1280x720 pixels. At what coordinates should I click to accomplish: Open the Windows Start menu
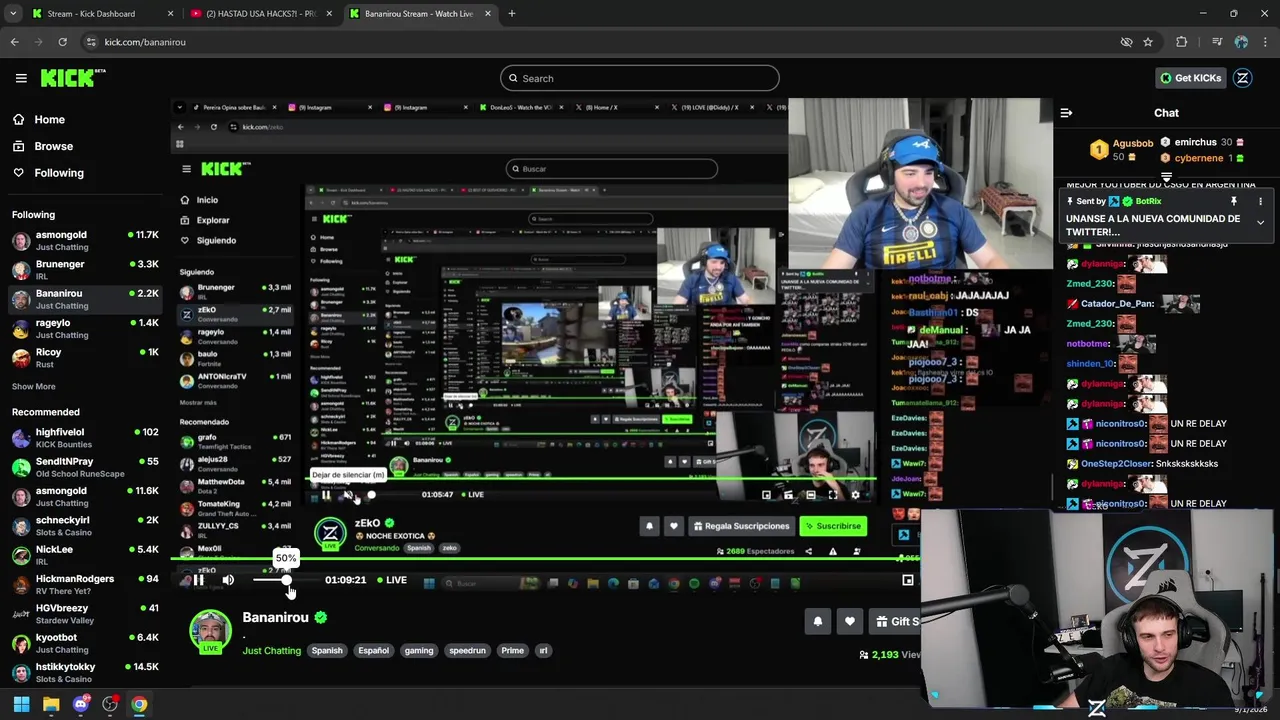pos(21,704)
